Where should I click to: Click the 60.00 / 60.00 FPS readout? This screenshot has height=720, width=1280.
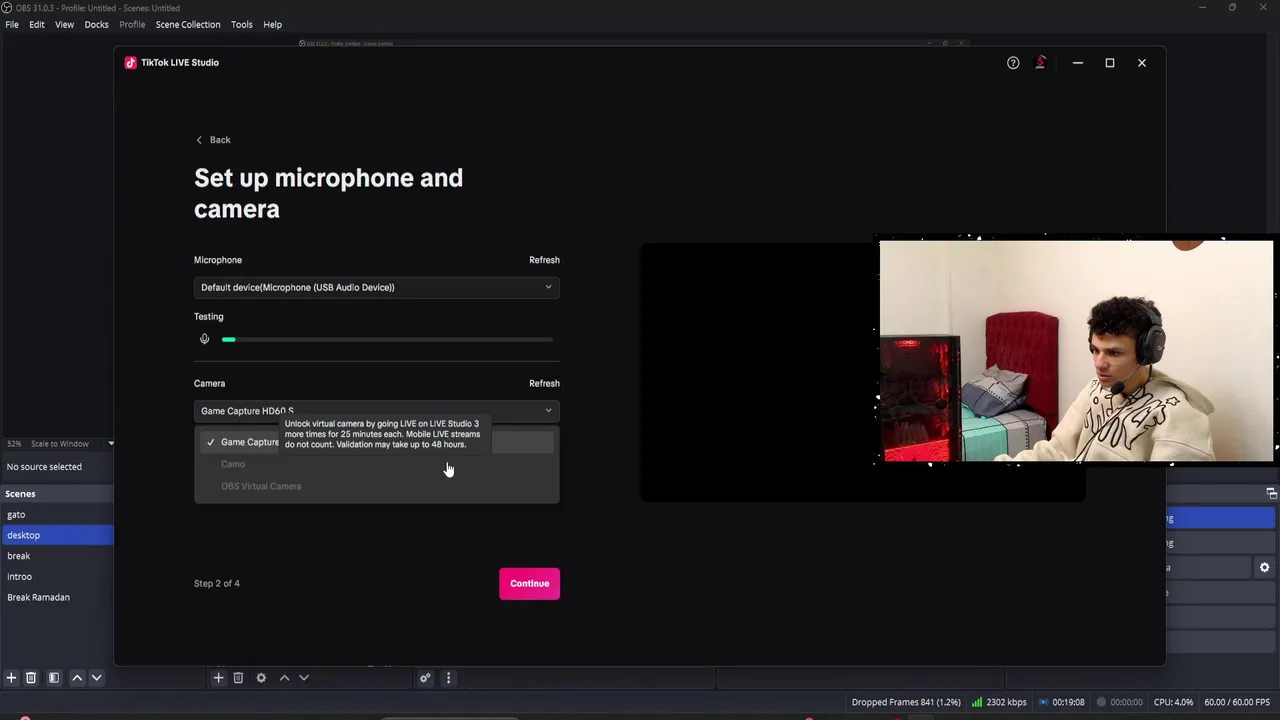(x=1237, y=702)
